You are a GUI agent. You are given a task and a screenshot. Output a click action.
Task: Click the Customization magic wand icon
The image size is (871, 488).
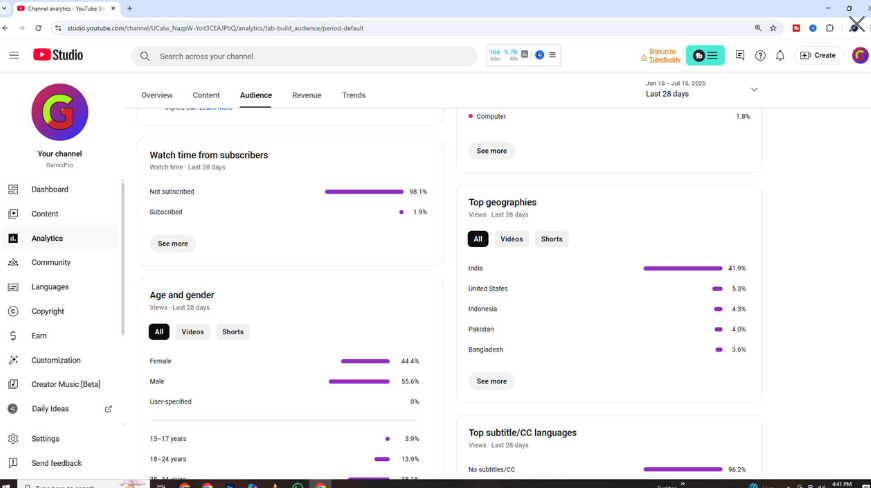click(x=13, y=360)
